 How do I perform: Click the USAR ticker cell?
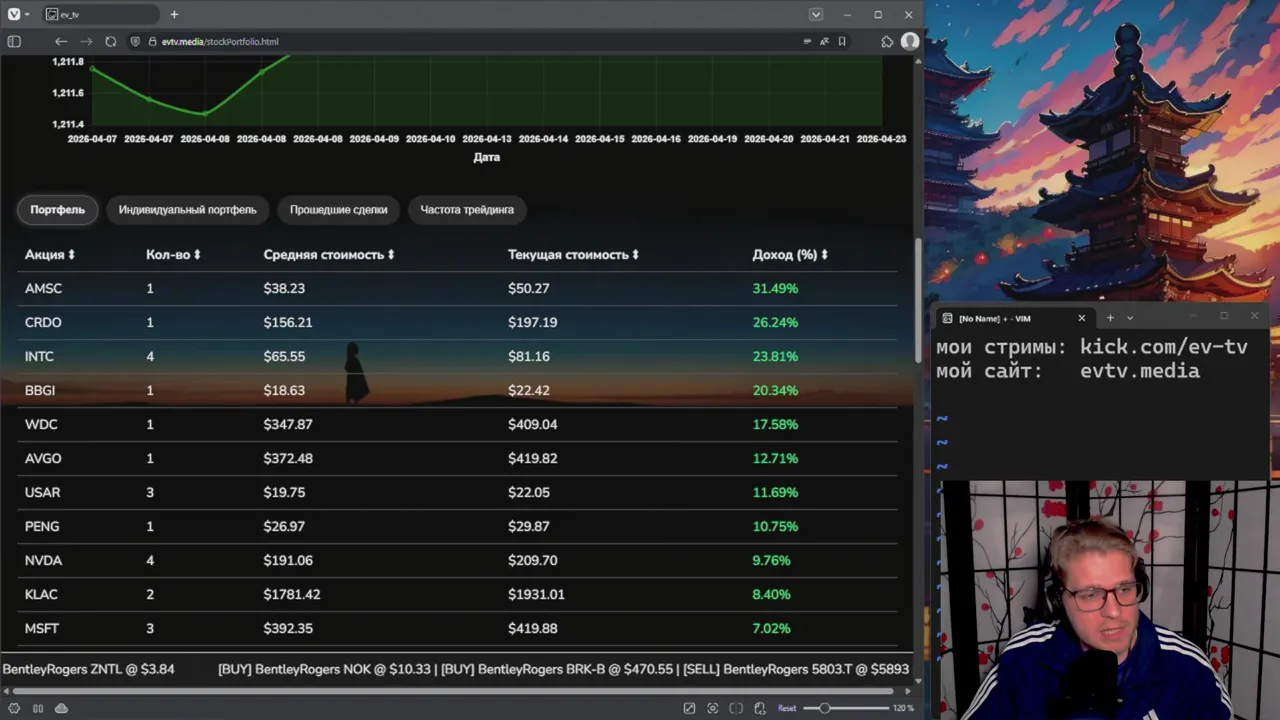(x=42, y=492)
